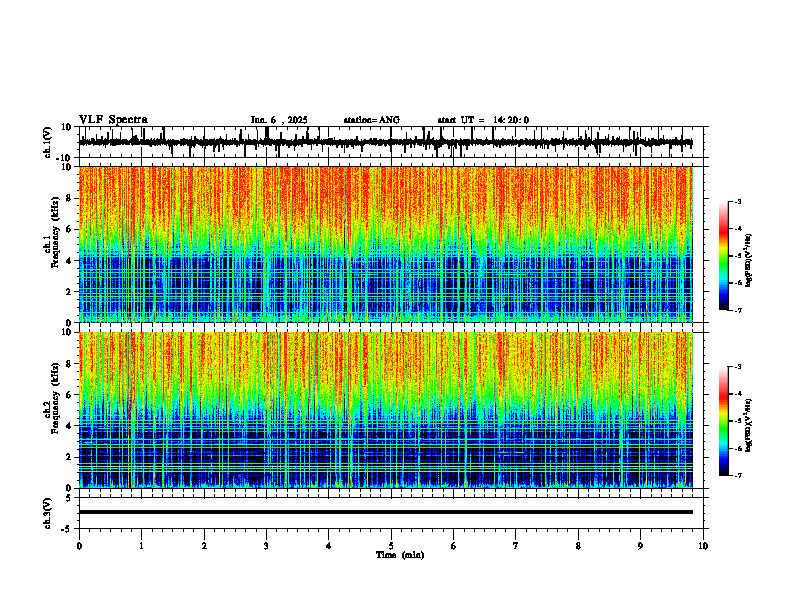Click the thick black ch.3 voltage line

[385, 512]
